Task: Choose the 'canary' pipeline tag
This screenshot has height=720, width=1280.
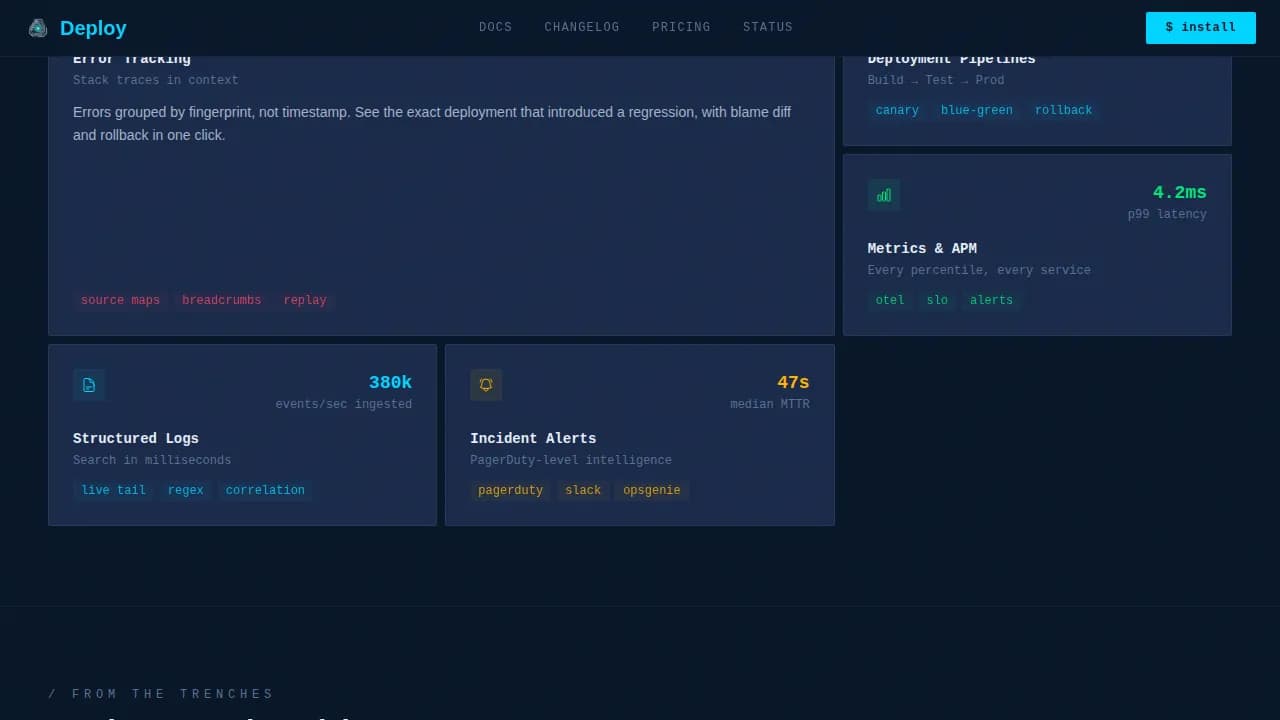Action: click(897, 110)
